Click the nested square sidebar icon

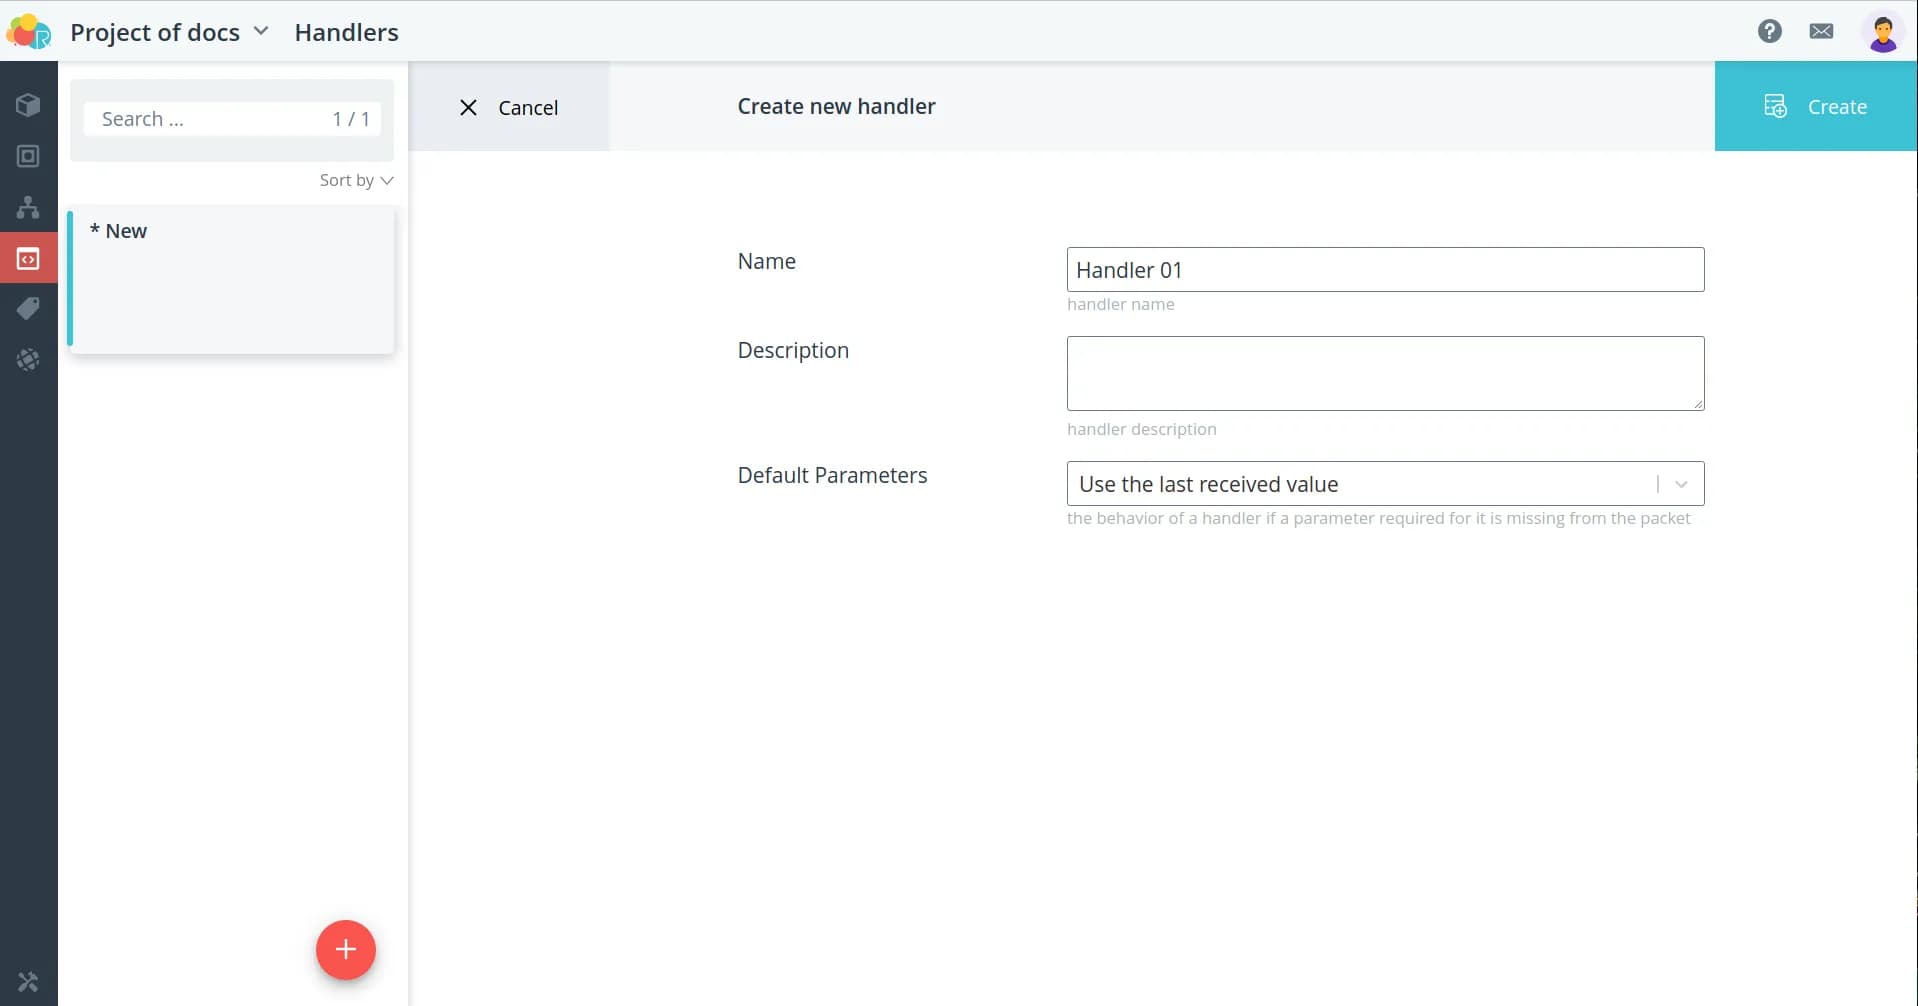(x=28, y=156)
